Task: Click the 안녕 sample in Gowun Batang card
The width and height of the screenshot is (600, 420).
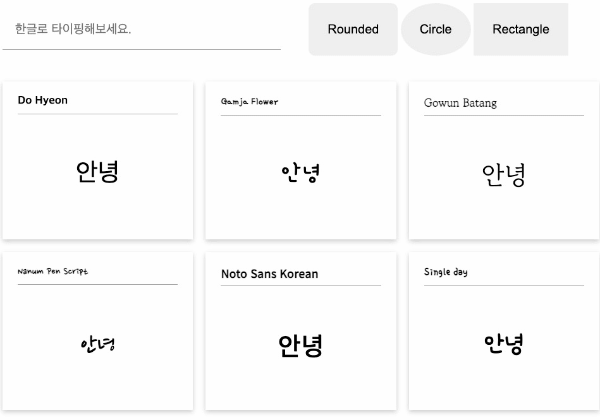Action: click(x=504, y=175)
